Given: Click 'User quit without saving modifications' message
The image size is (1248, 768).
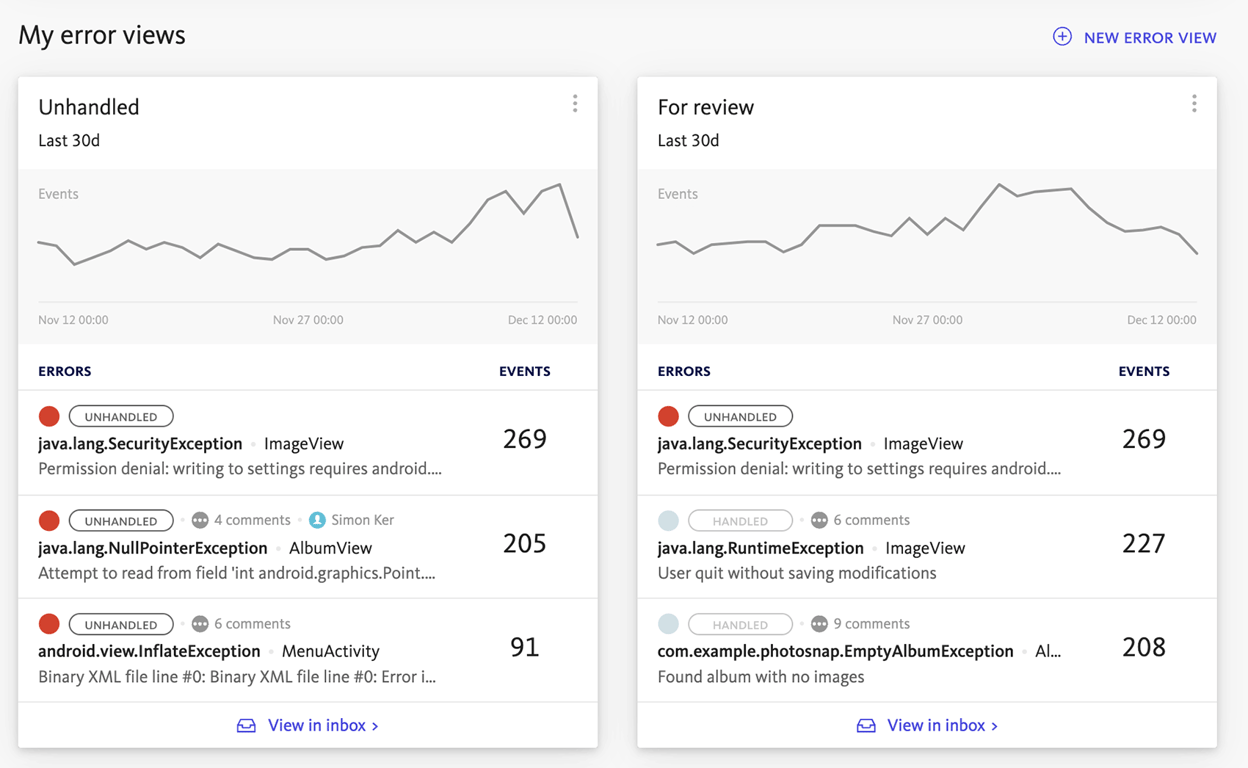Looking at the screenshot, I should pos(797,573).
